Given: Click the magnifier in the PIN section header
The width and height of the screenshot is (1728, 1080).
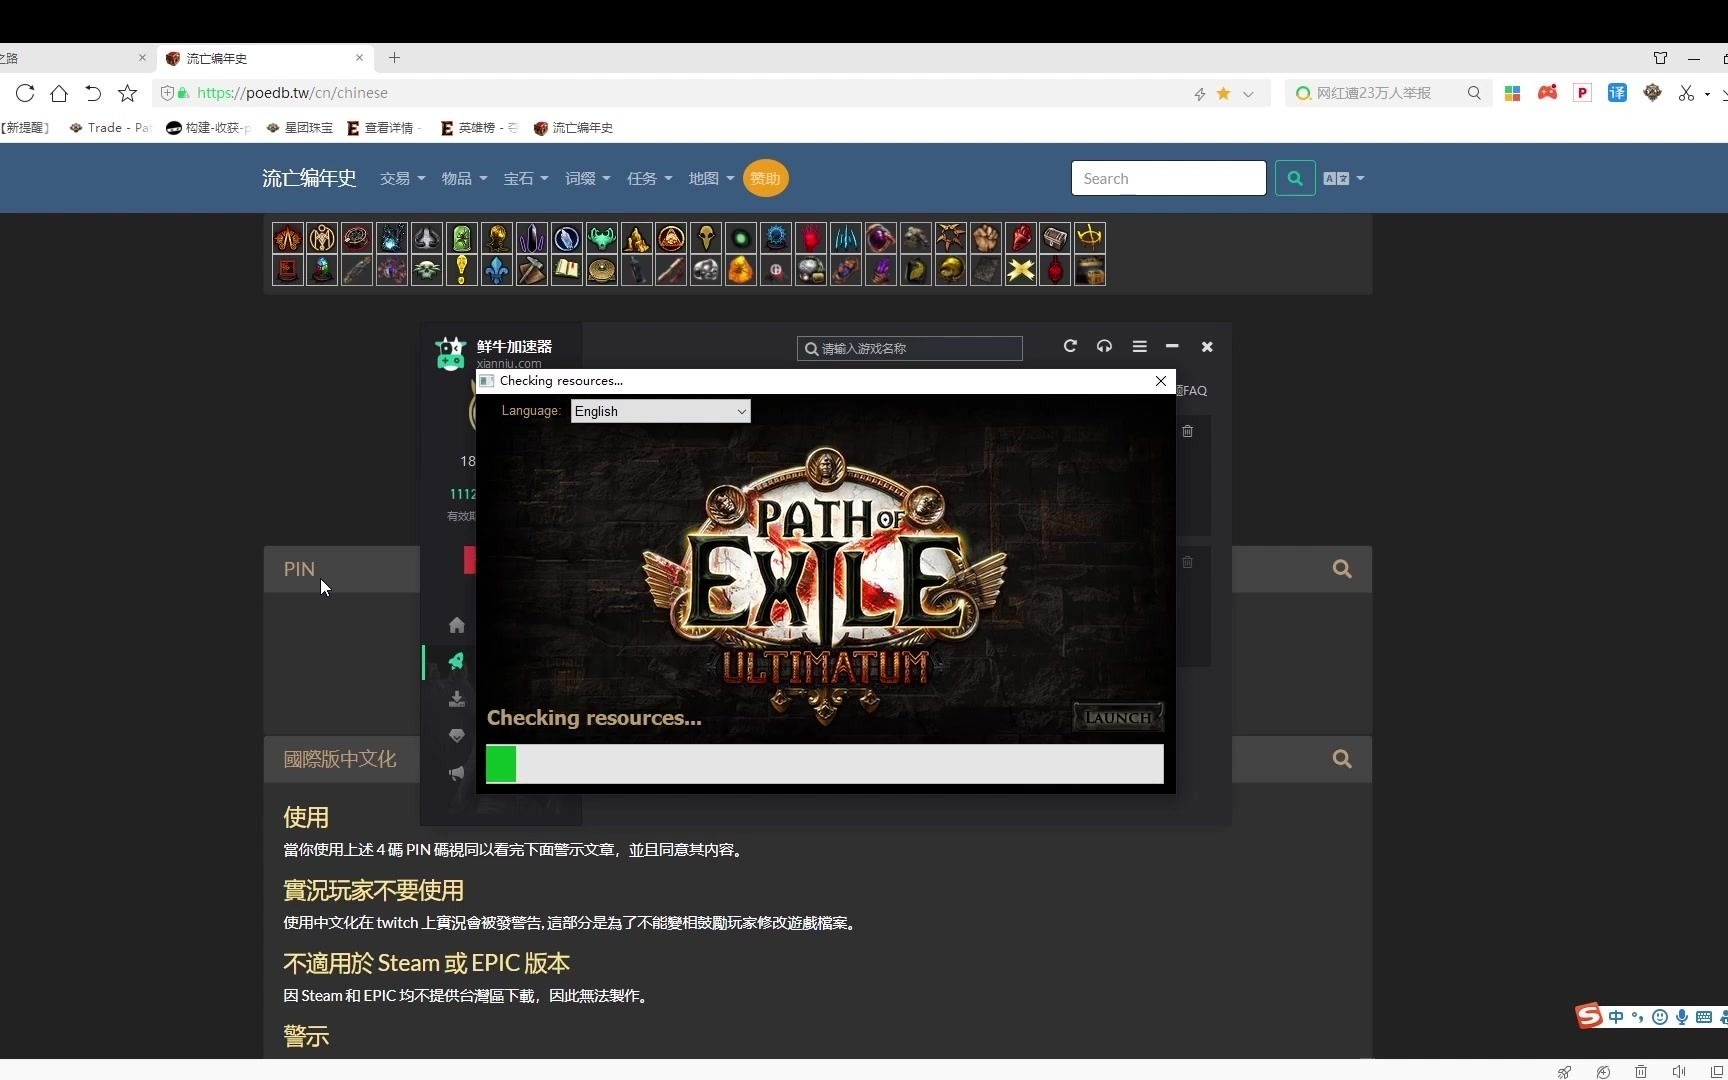Looking at the screenshot, I should click(x=1342, y=569).
